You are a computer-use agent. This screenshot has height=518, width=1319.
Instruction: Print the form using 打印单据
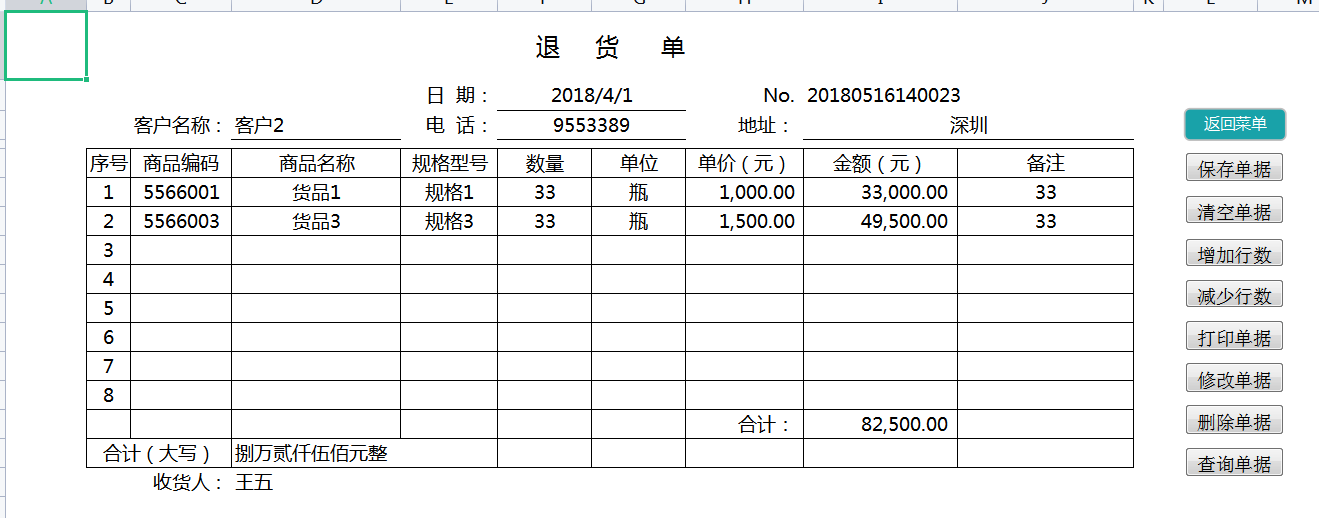[1234, 338]
